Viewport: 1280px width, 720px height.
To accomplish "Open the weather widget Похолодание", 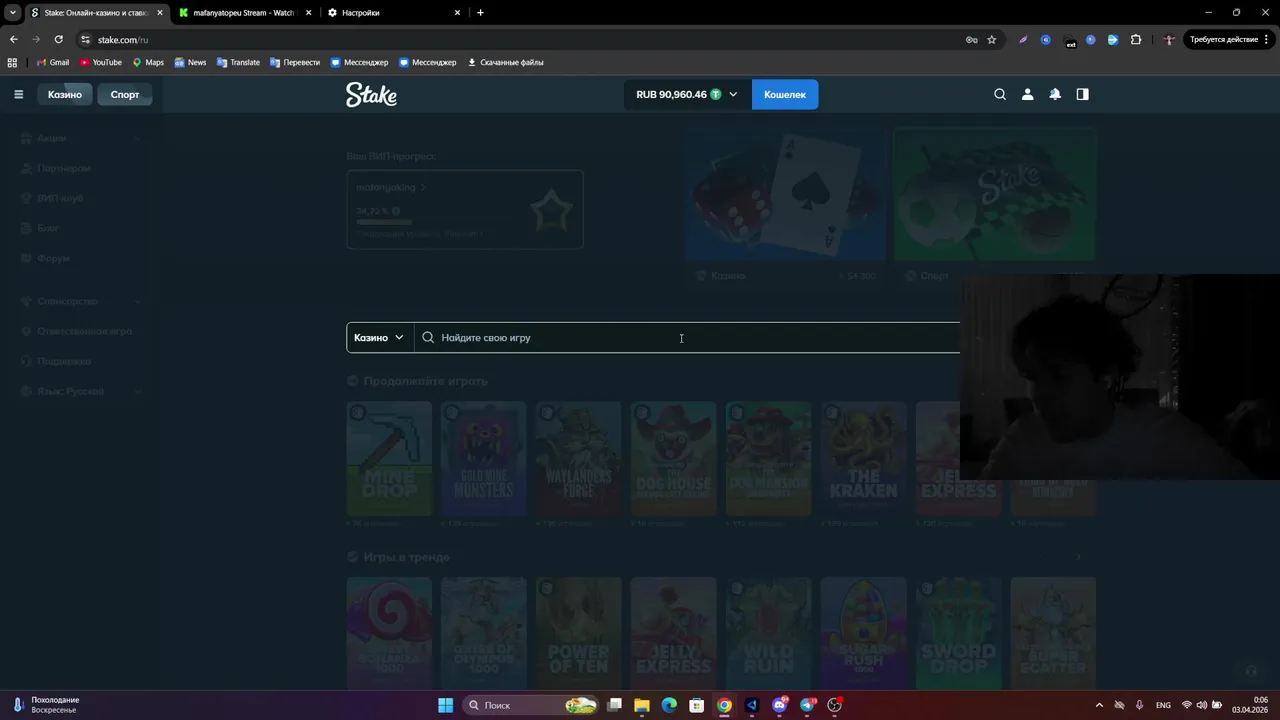I will click(x=47, y=705).
